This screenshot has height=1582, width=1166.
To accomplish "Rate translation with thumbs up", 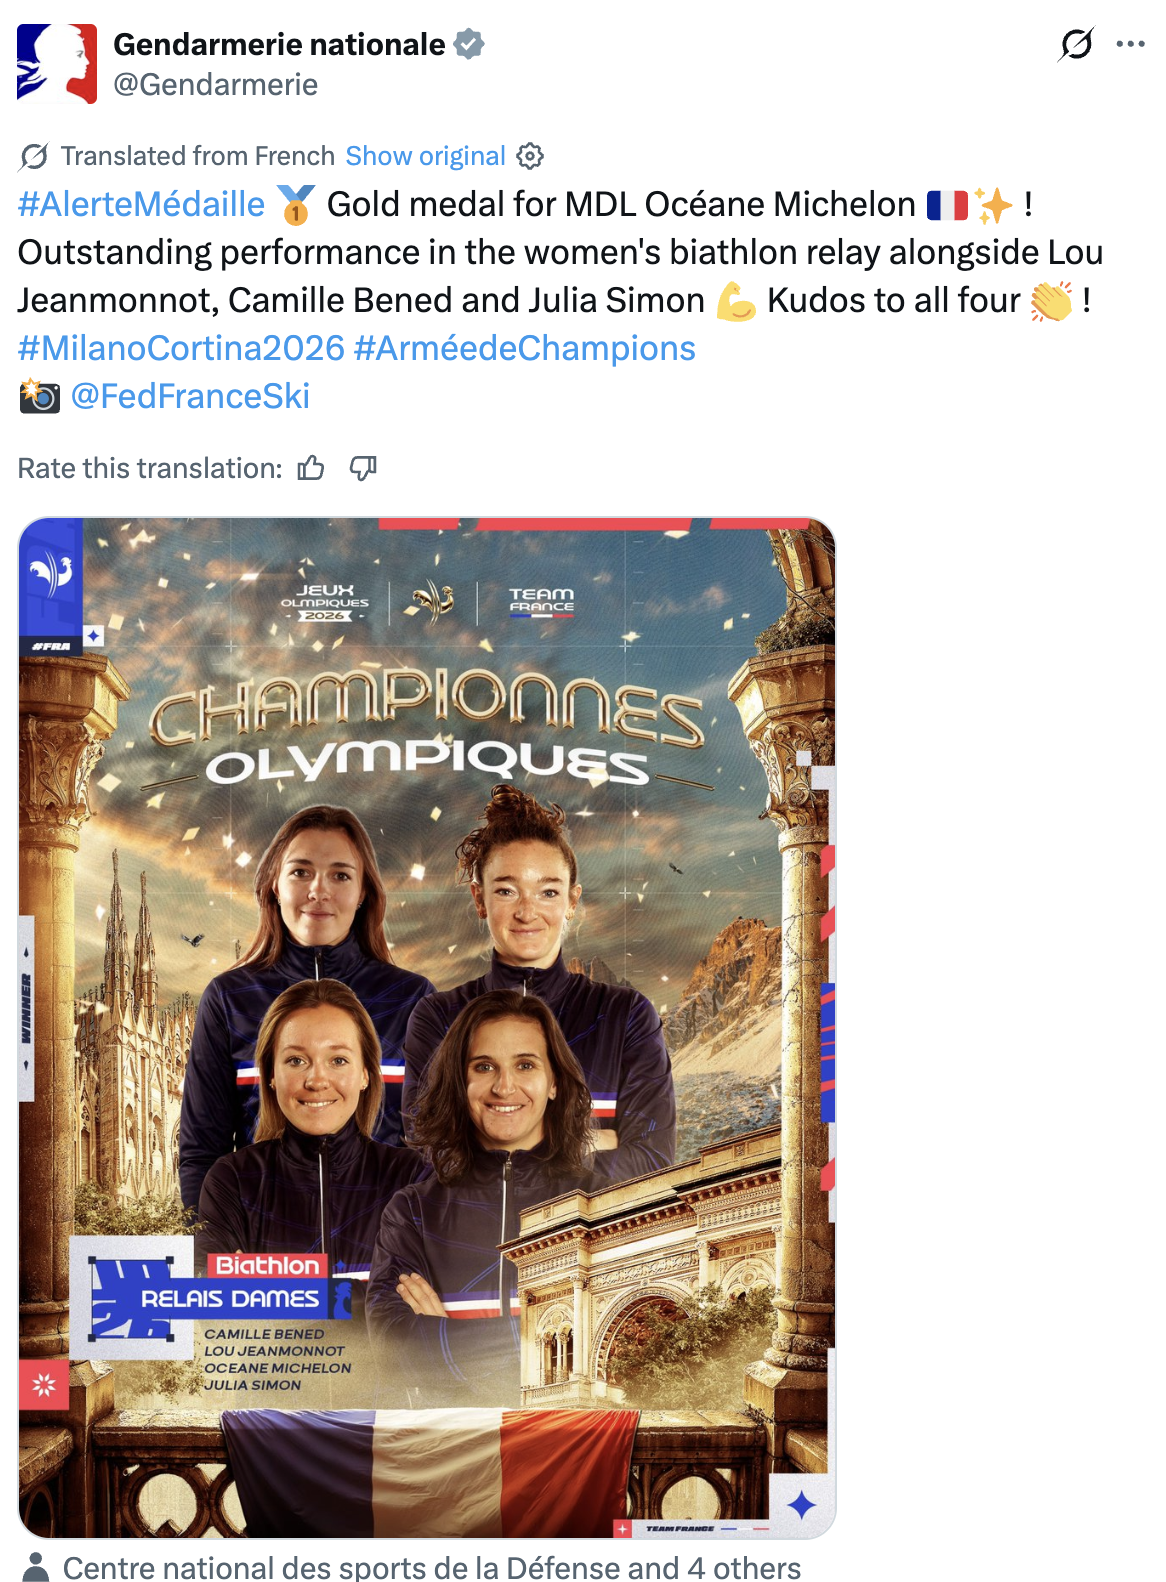I will tap(311, 468).
